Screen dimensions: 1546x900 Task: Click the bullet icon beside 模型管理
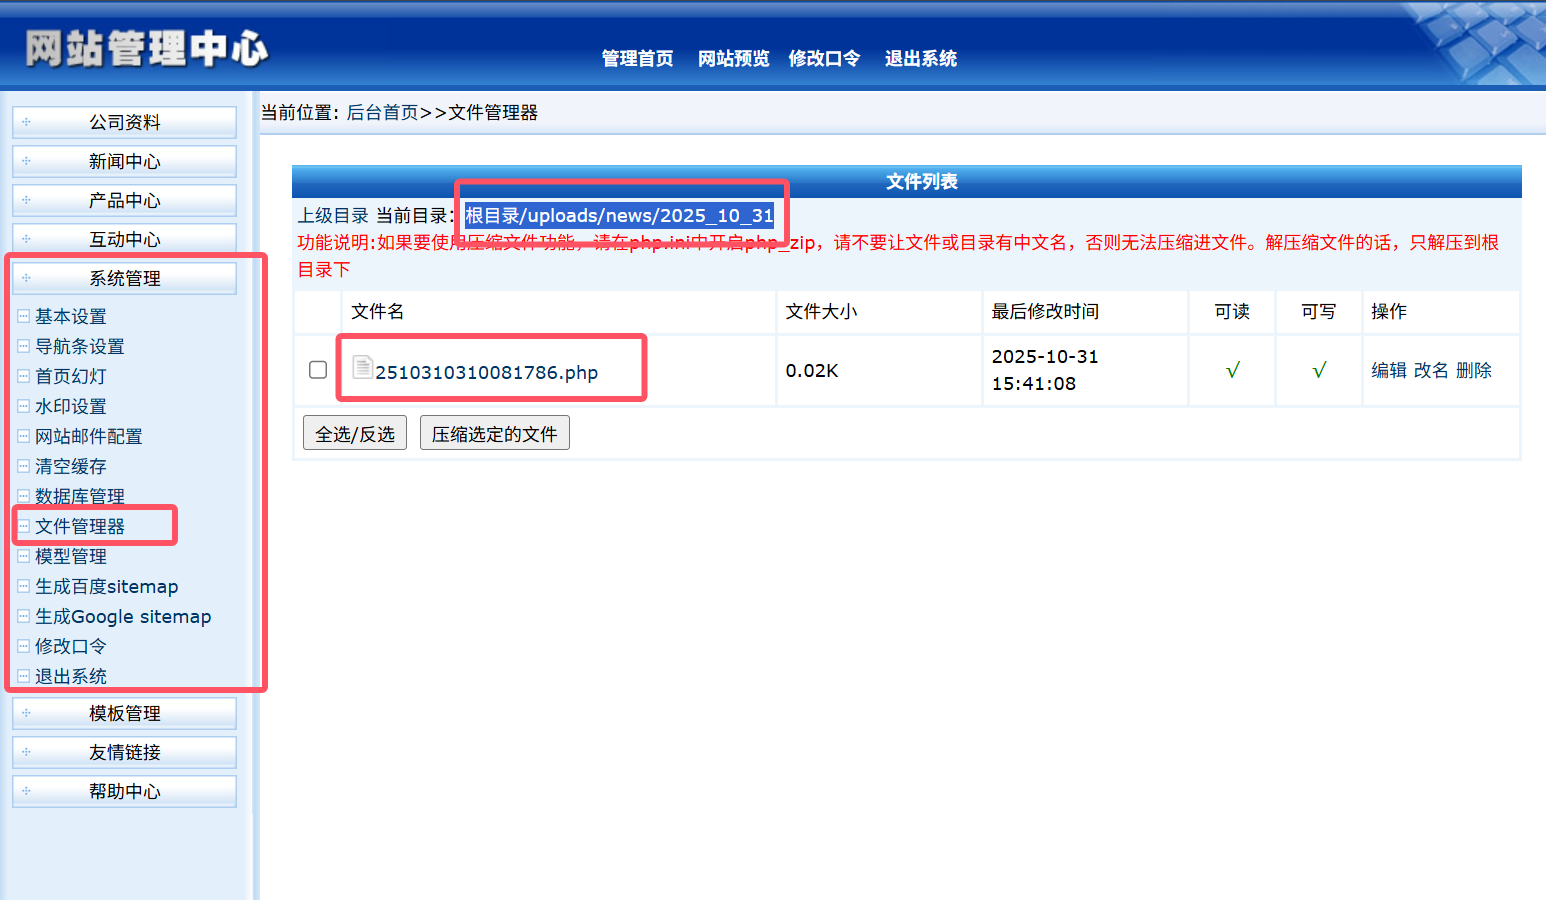pos(24,556)
